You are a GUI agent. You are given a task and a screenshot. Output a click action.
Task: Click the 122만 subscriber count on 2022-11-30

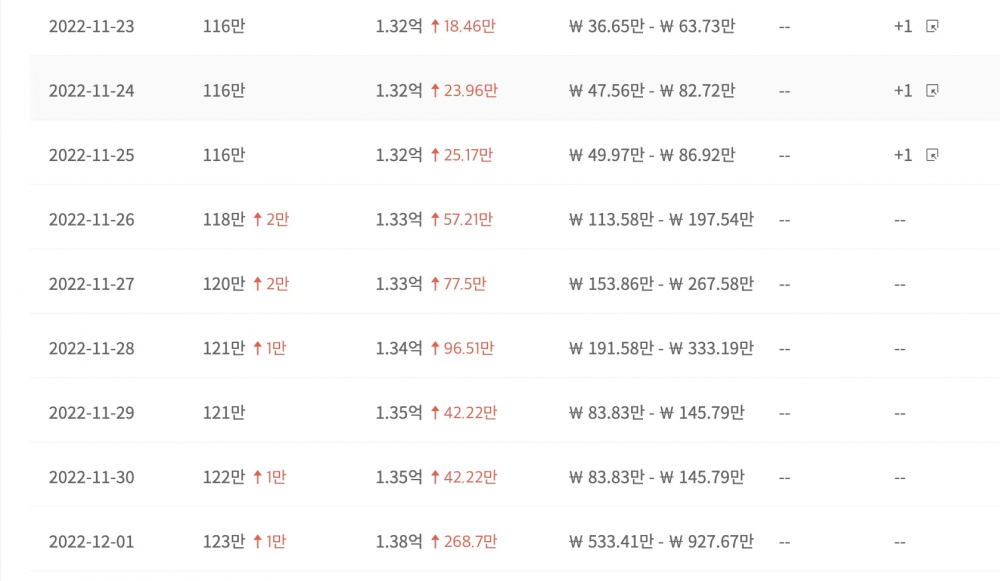[x=224, y=477]
